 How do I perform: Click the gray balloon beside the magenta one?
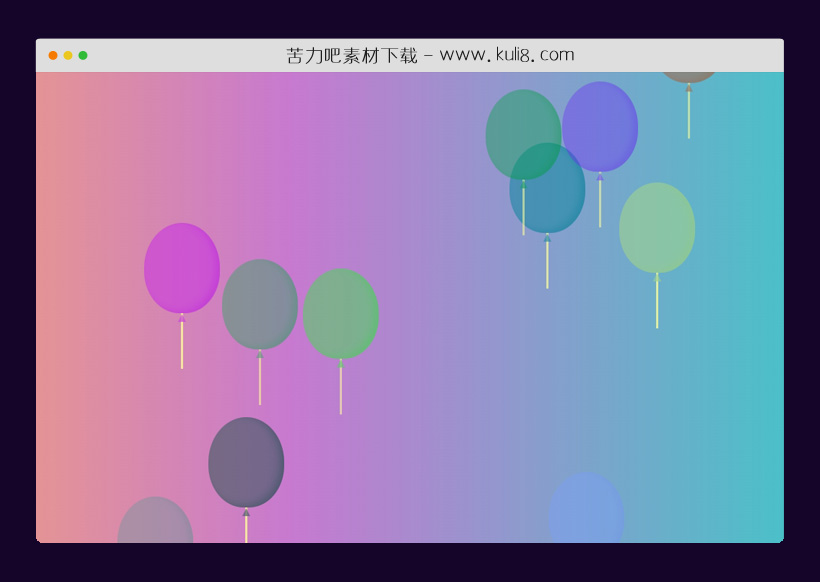259,304
